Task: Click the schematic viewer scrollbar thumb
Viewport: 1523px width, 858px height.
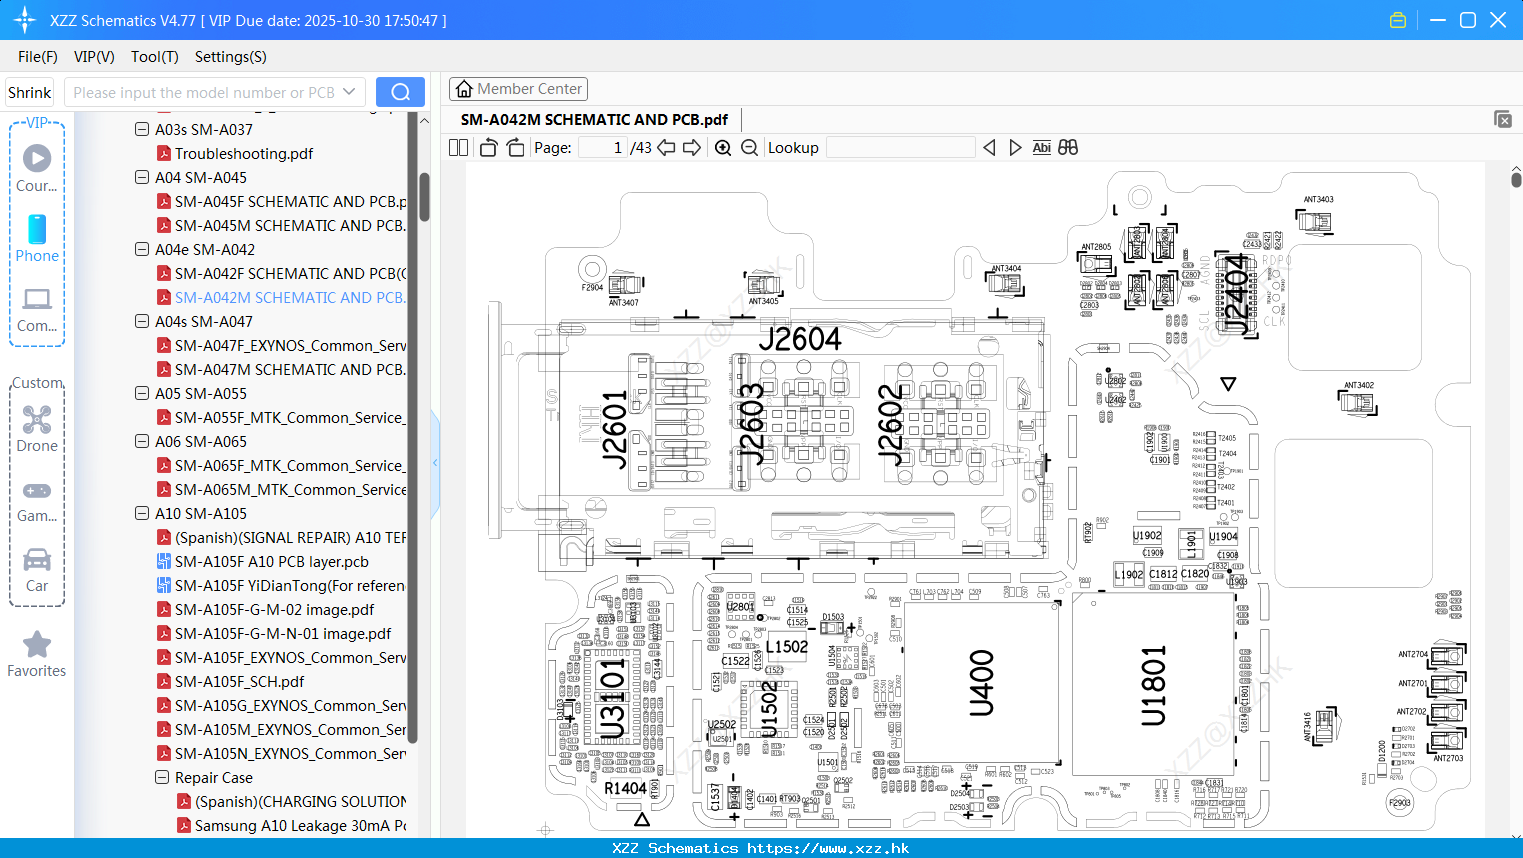Action: pos(1516,180)
